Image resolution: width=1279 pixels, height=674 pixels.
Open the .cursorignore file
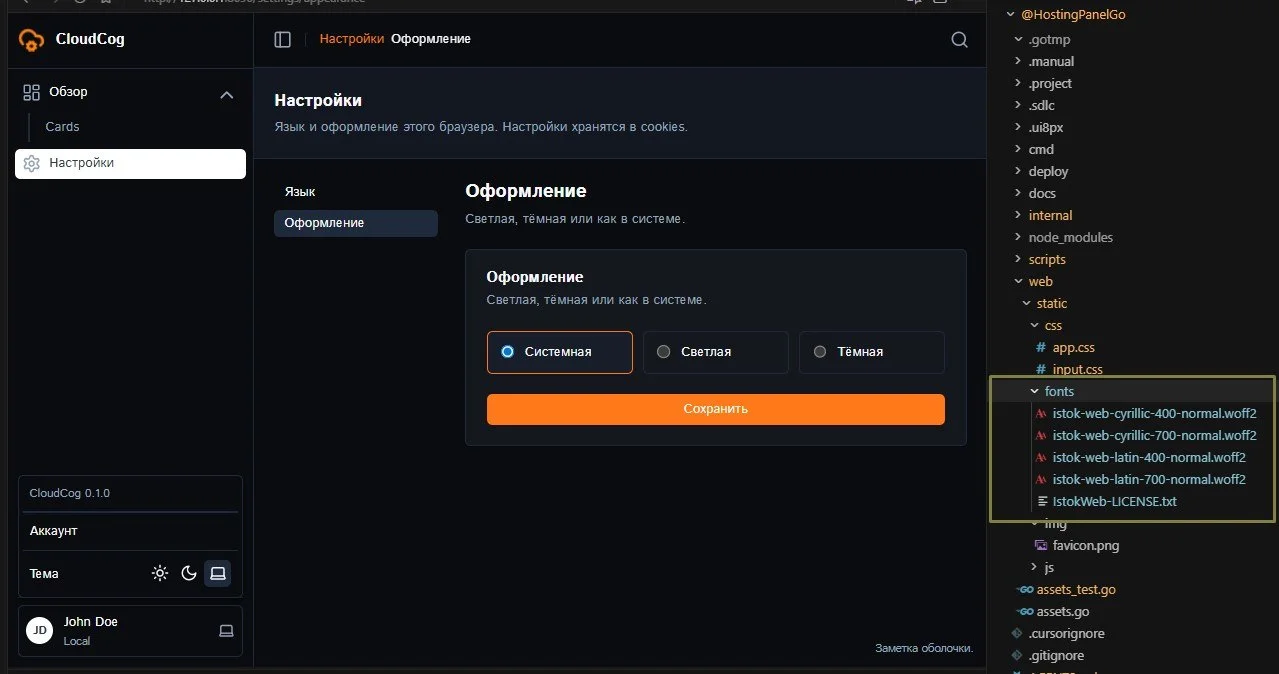1066,634
